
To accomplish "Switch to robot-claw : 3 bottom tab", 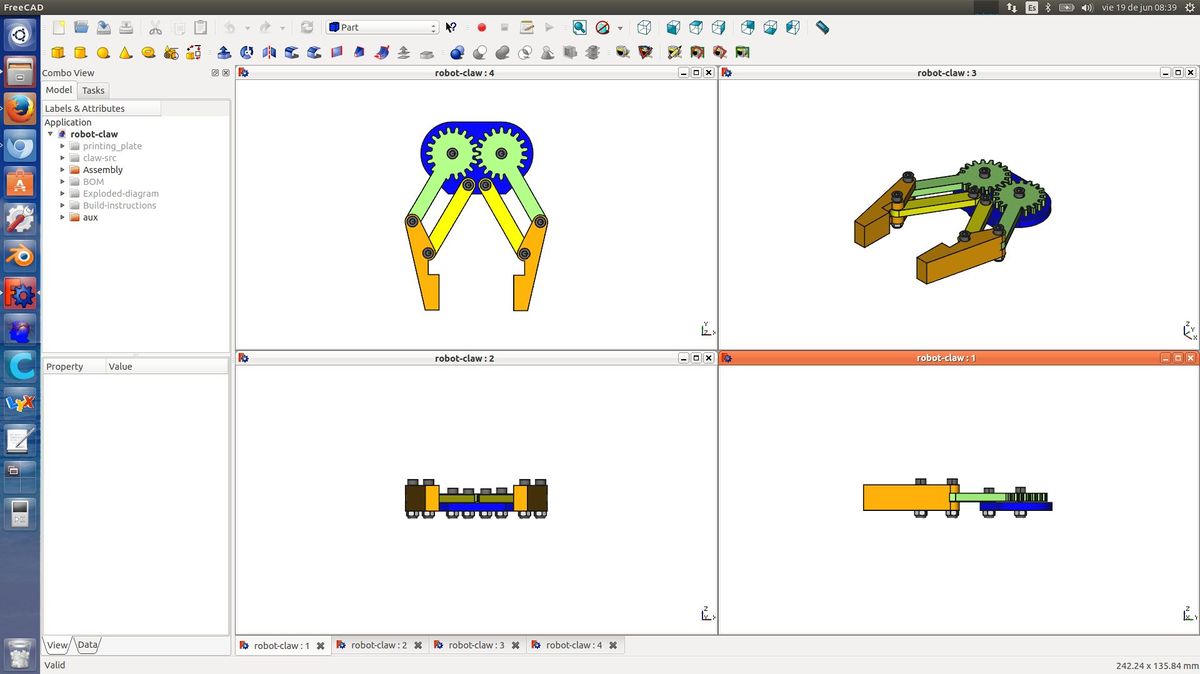I will pos(475,646).
